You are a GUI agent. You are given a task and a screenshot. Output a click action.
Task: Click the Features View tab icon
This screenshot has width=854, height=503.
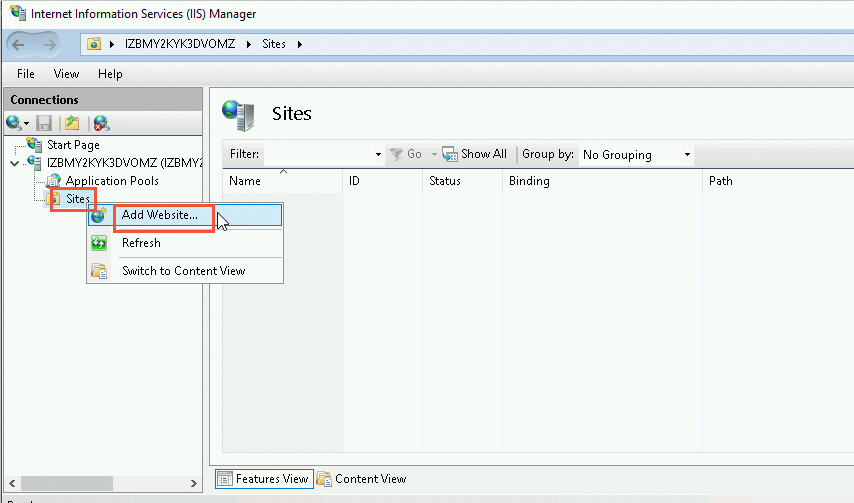[224, 479]
